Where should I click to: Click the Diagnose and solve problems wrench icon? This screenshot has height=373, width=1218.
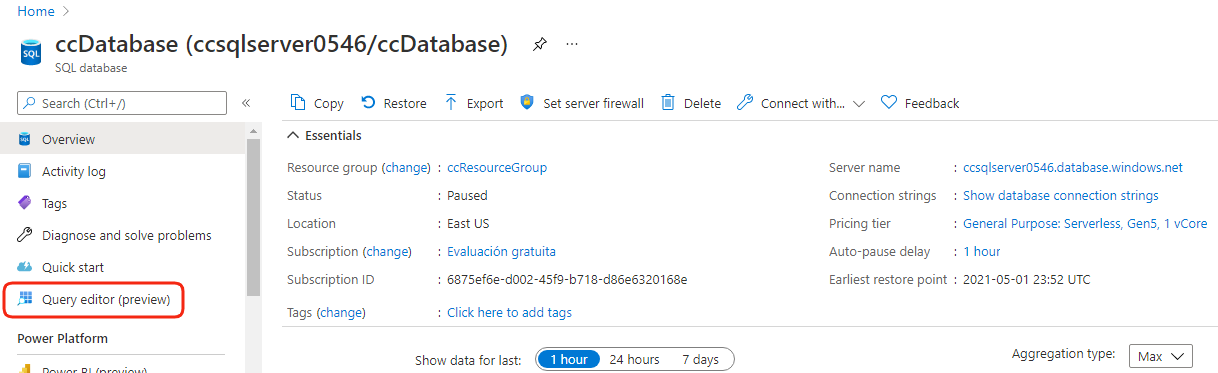pyautogui.click(x=25, y=235)
